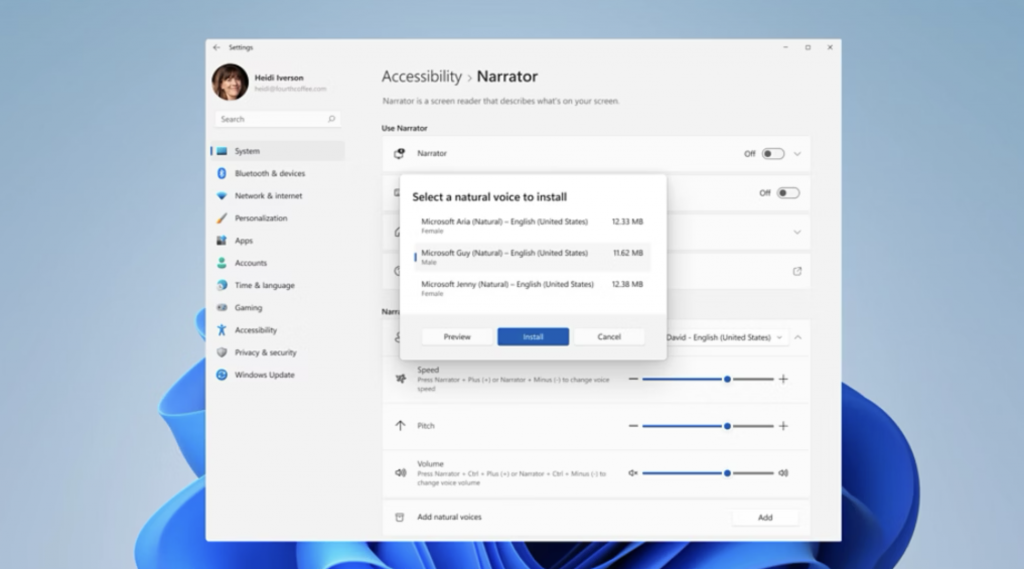Click the System monitor icon
Screen dimensions: 1024x569
pyautogui.click(x=222, y=151)
